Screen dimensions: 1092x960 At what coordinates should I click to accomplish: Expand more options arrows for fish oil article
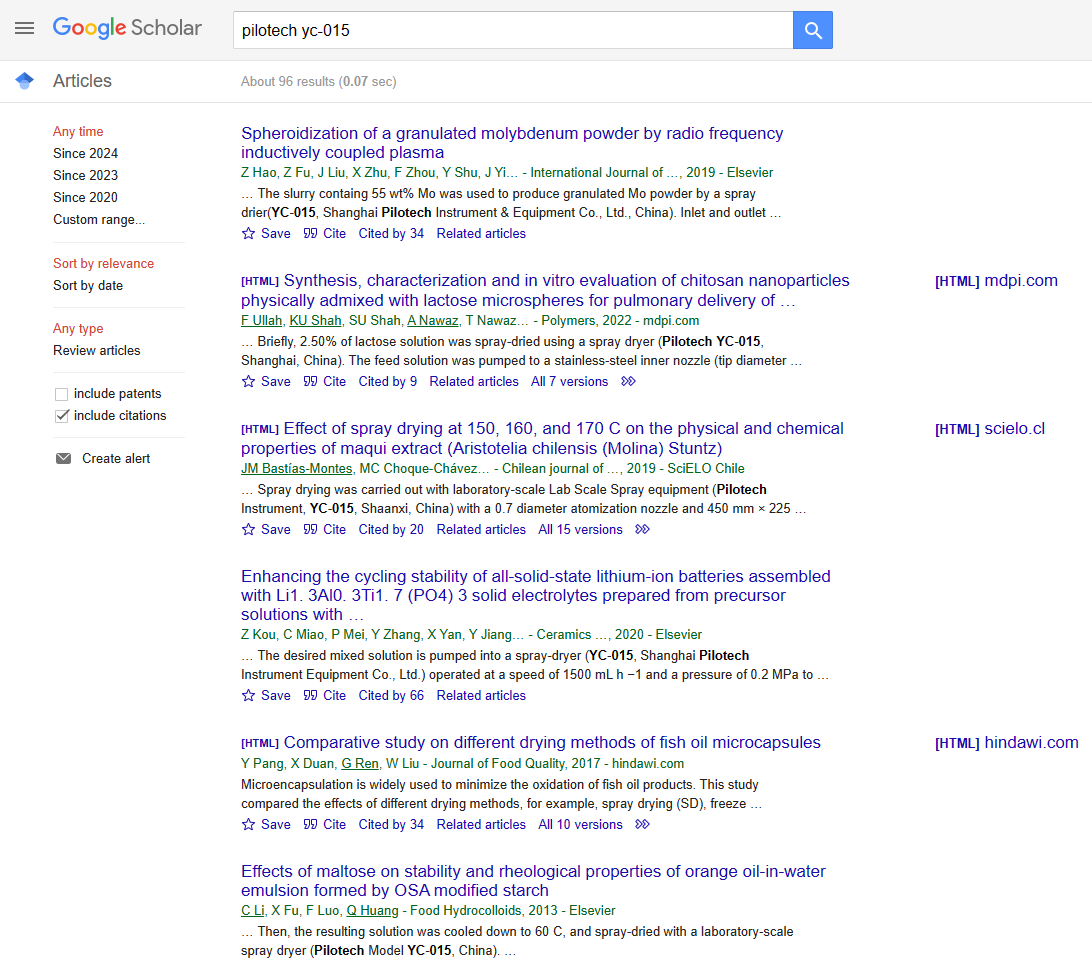642,825
